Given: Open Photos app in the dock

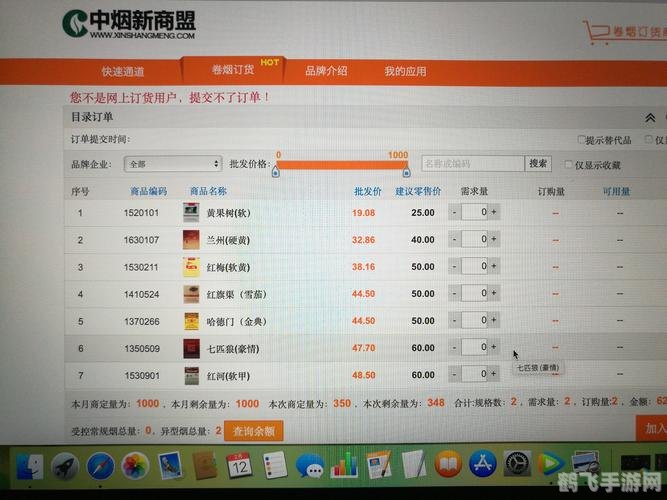Looking at the screenshot, I should [x=135, y=466].
